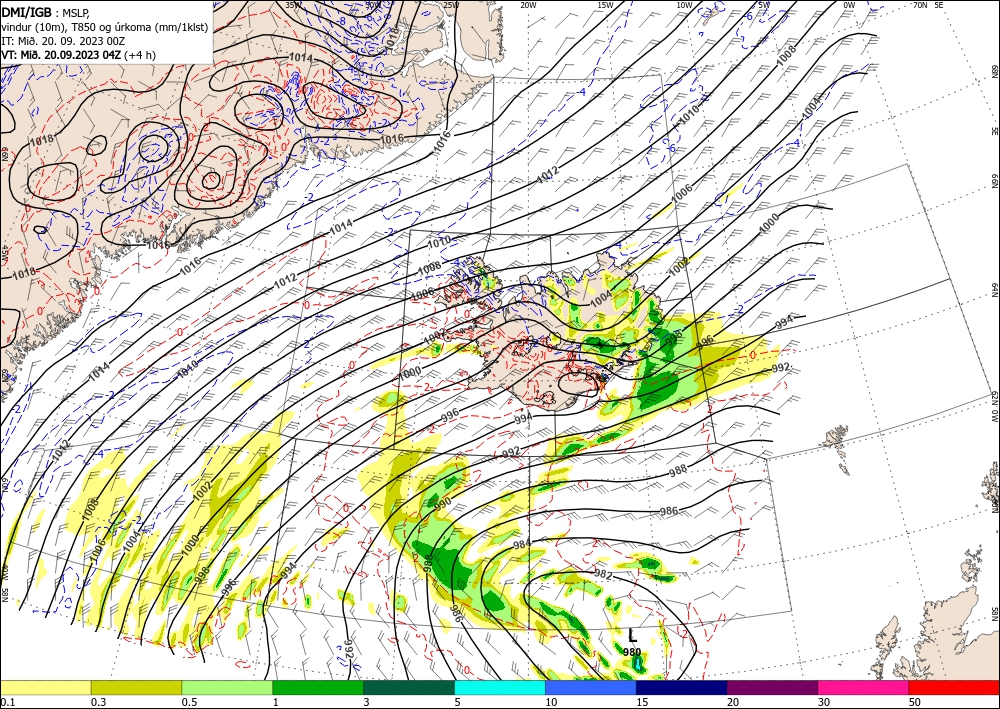Viewport: 1000px width, 709px height.
Task: Click the yellow 0.1–0.3 legend color band
Action: (45, 687)
